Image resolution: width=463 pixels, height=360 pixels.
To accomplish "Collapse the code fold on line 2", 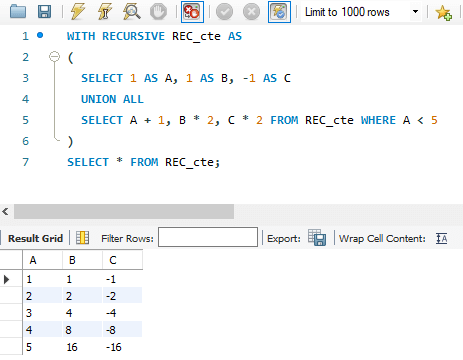I will (54, 57).
